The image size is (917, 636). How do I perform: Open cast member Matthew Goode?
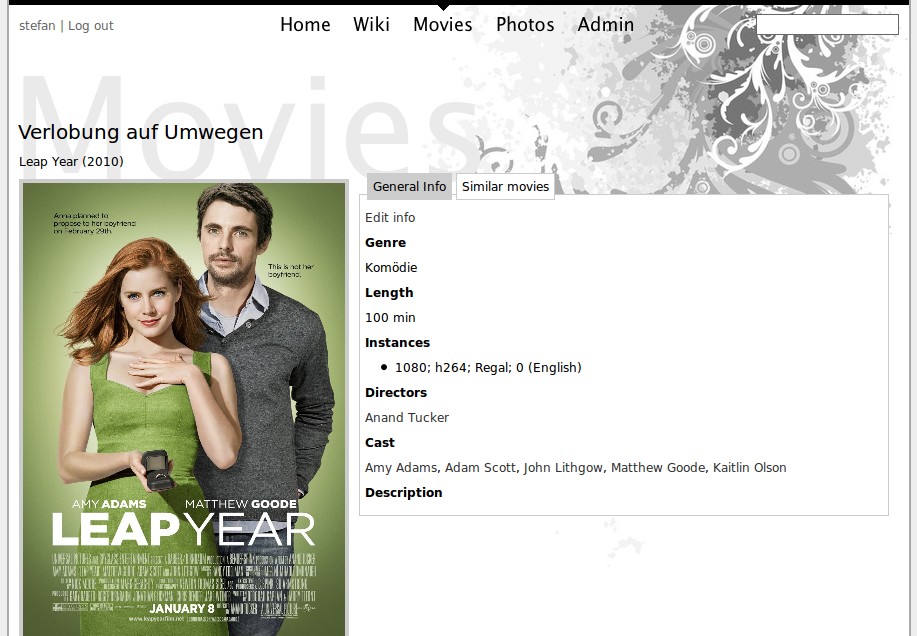pos(658,468)
